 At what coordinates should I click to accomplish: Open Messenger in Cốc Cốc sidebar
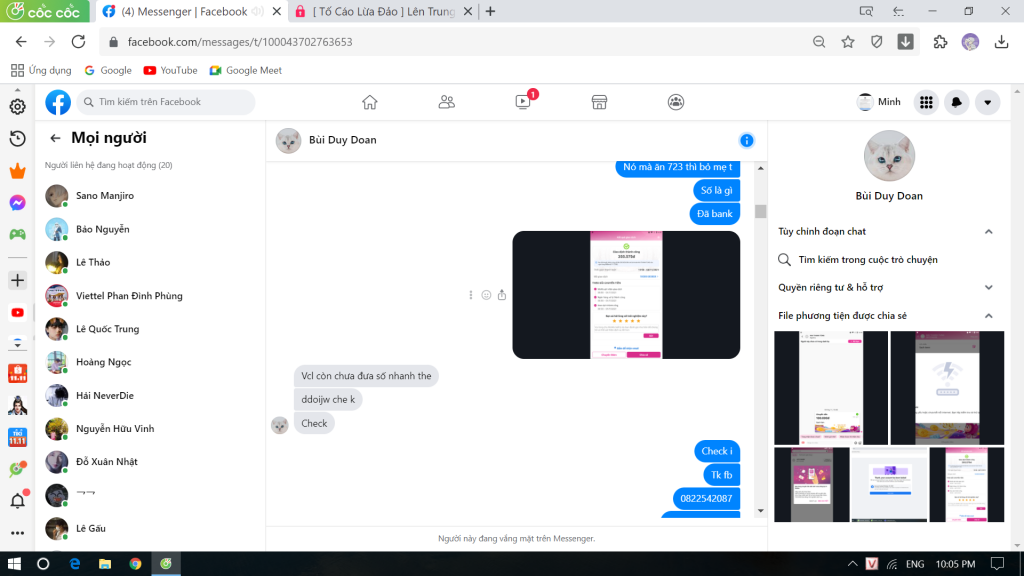pyautogui.click(x=17, y=202)
